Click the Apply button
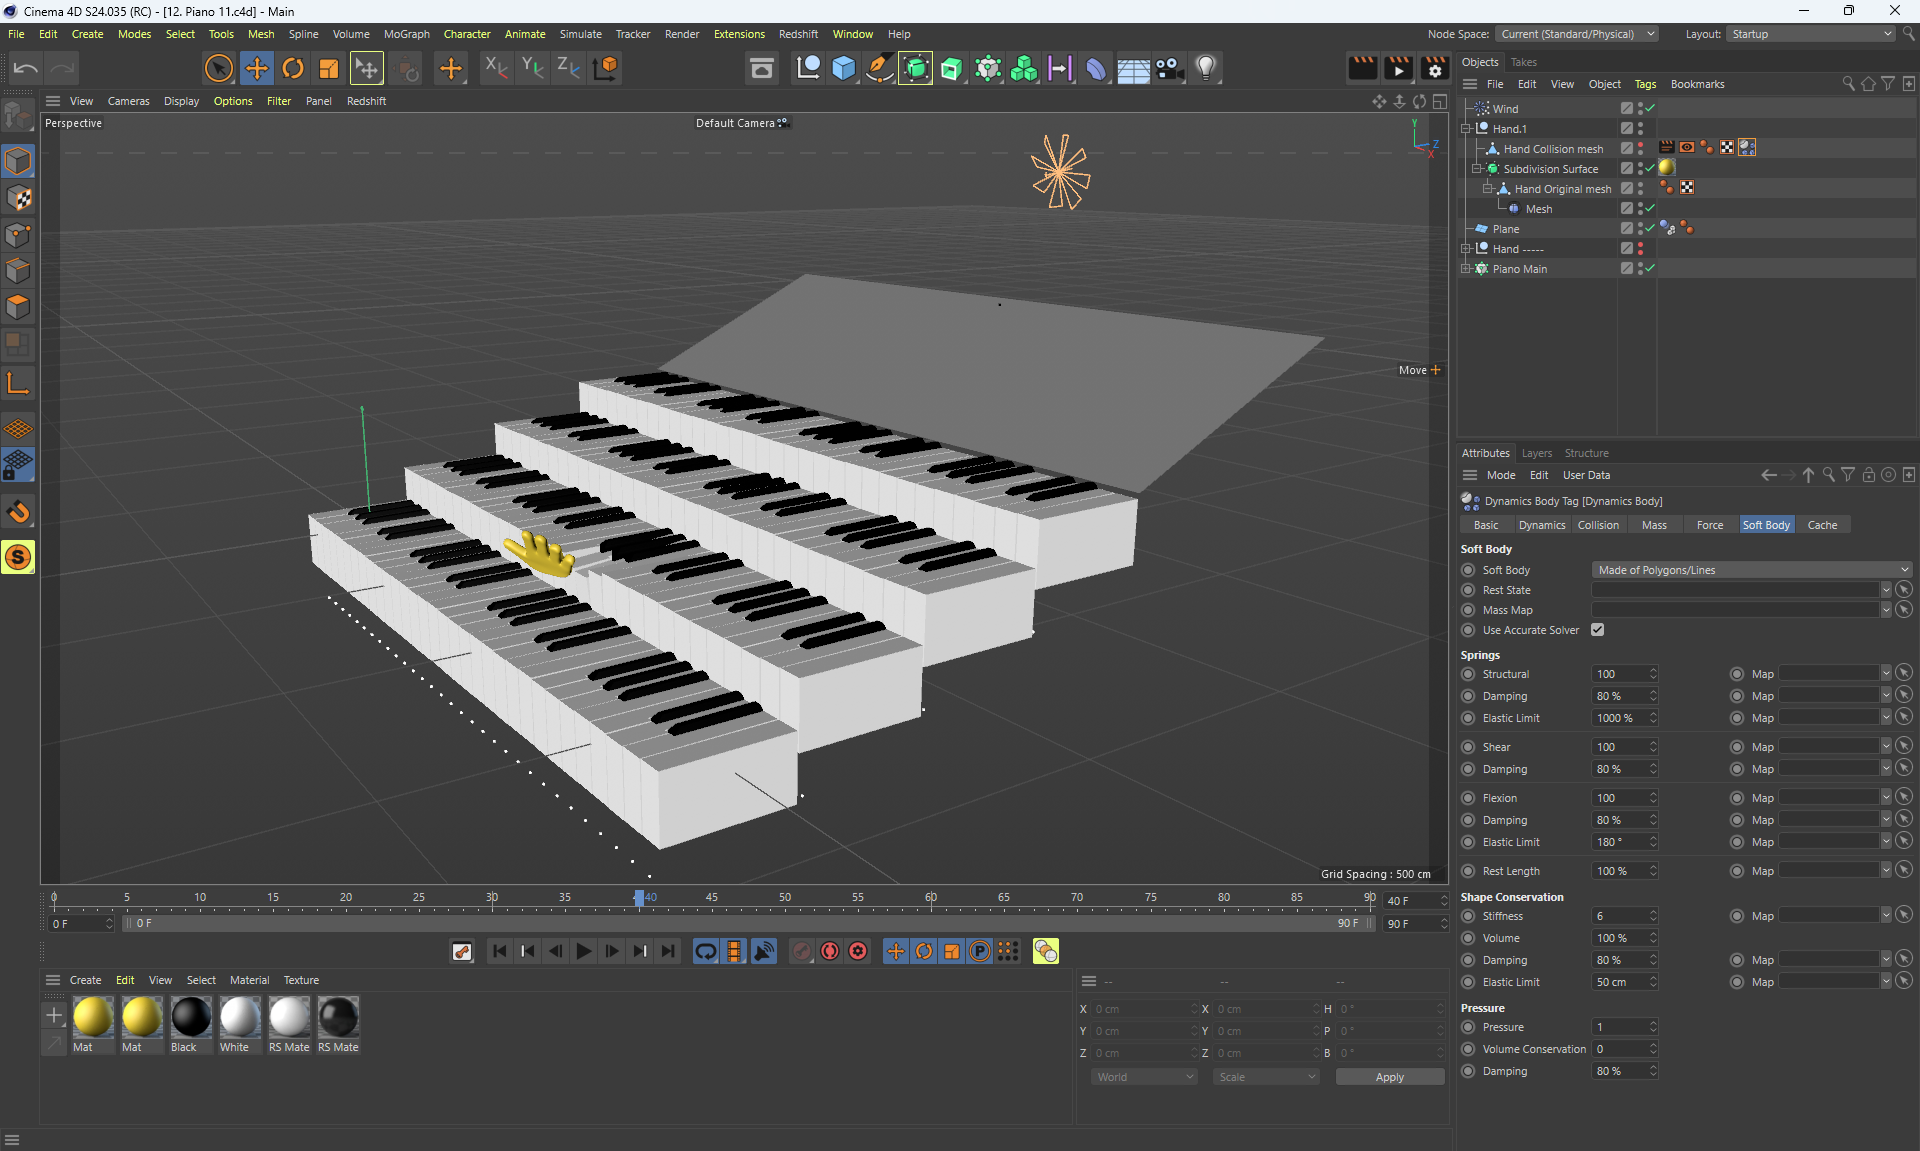Screen dimensions: 1920x1151 coord(1389,1077)
